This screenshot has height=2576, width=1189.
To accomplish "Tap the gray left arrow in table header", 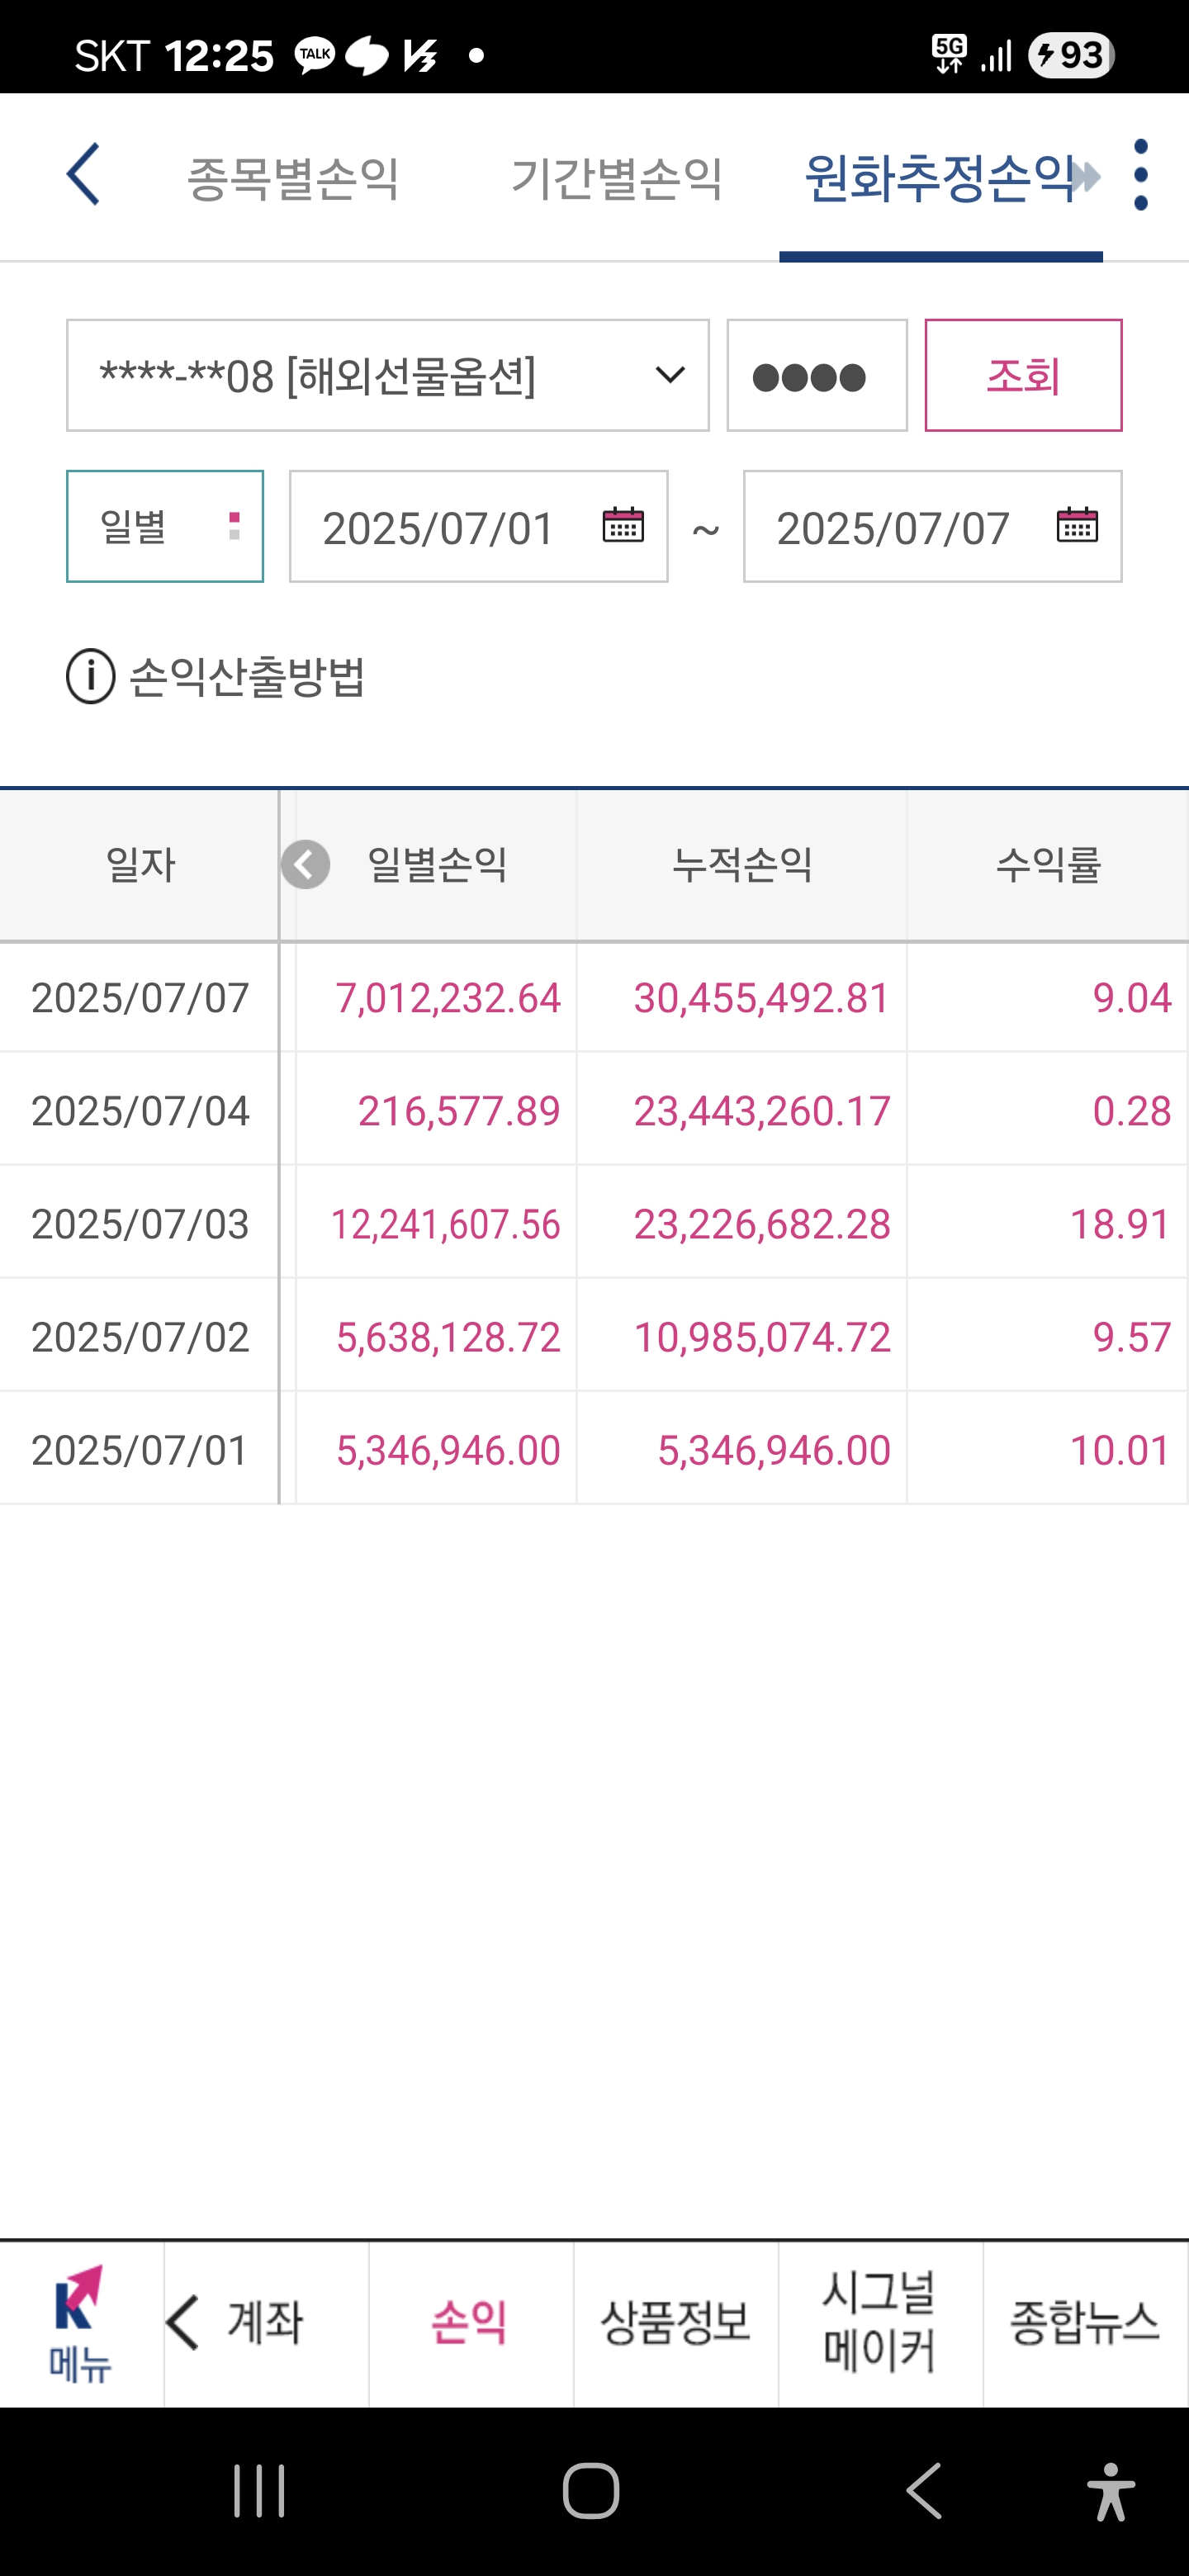I will click(x=305, y=865).
